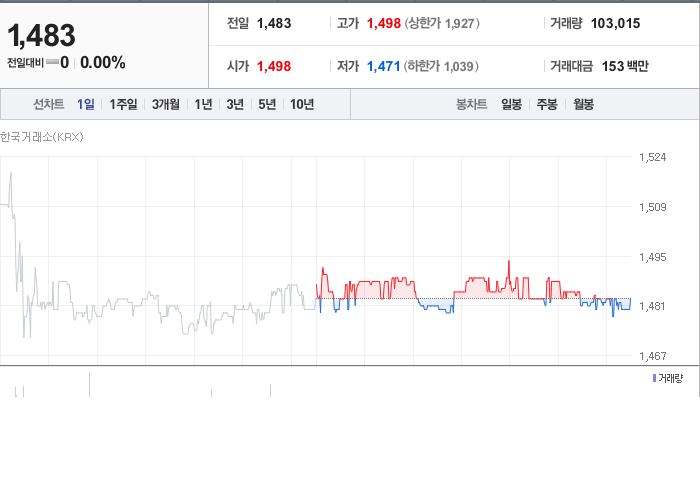Click the 시가 value 1,498
Viewport: 700px width, 490px height.
pyautogui.click(x=274, y=66)
